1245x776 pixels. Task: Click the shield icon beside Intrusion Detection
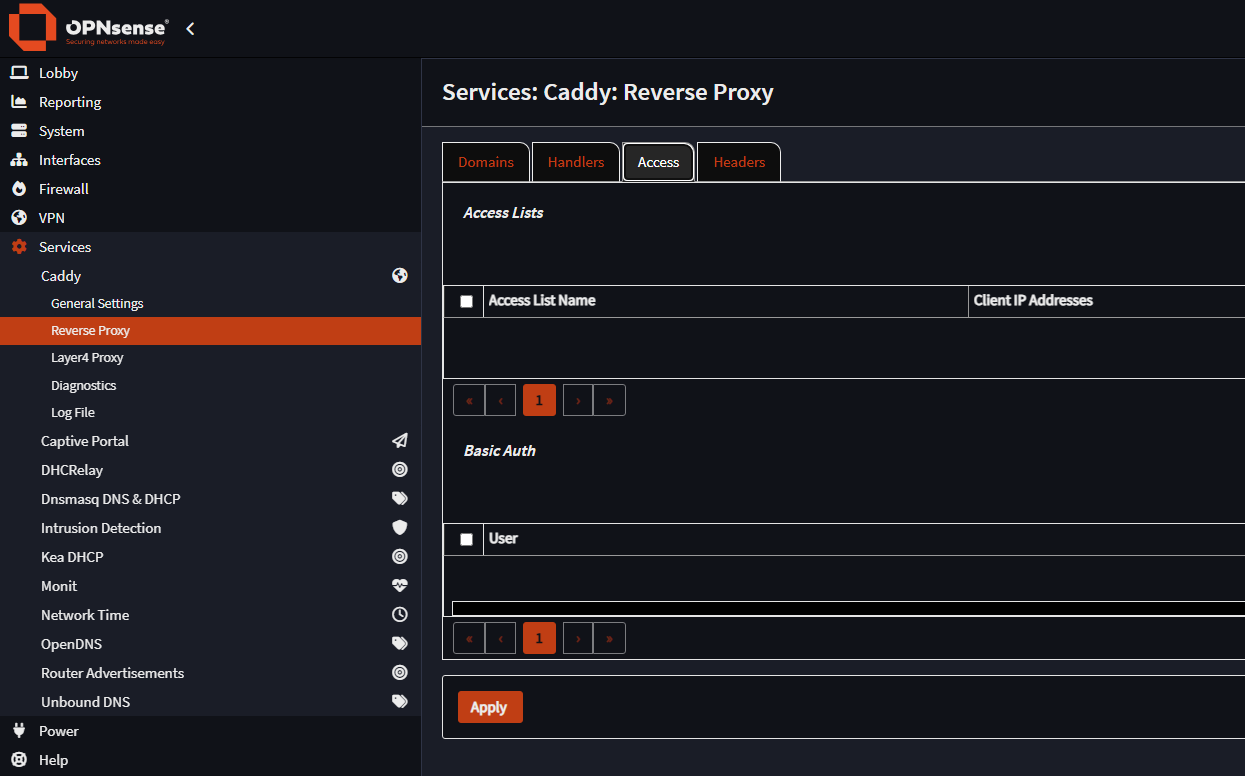(400, 528)
